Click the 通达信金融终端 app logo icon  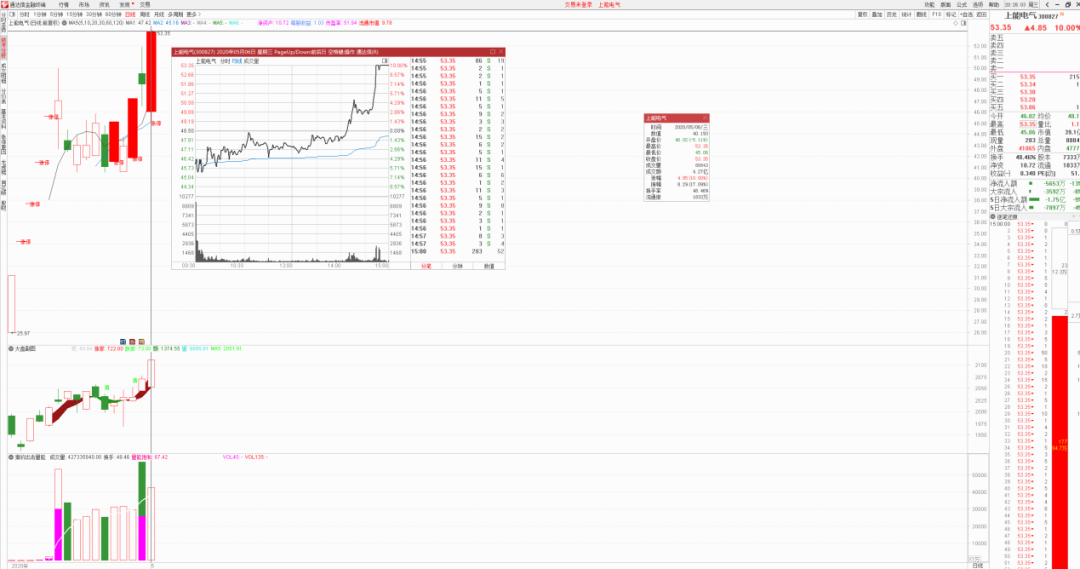pyautogui.click(x=4, y=4)
